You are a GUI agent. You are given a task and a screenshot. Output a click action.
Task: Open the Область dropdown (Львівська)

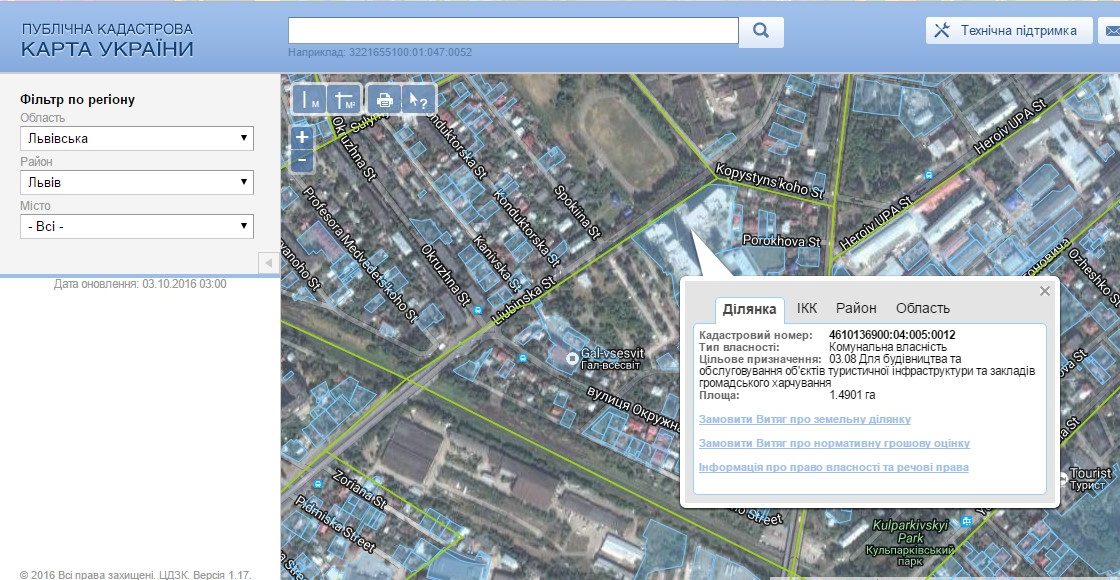(137, 138)
